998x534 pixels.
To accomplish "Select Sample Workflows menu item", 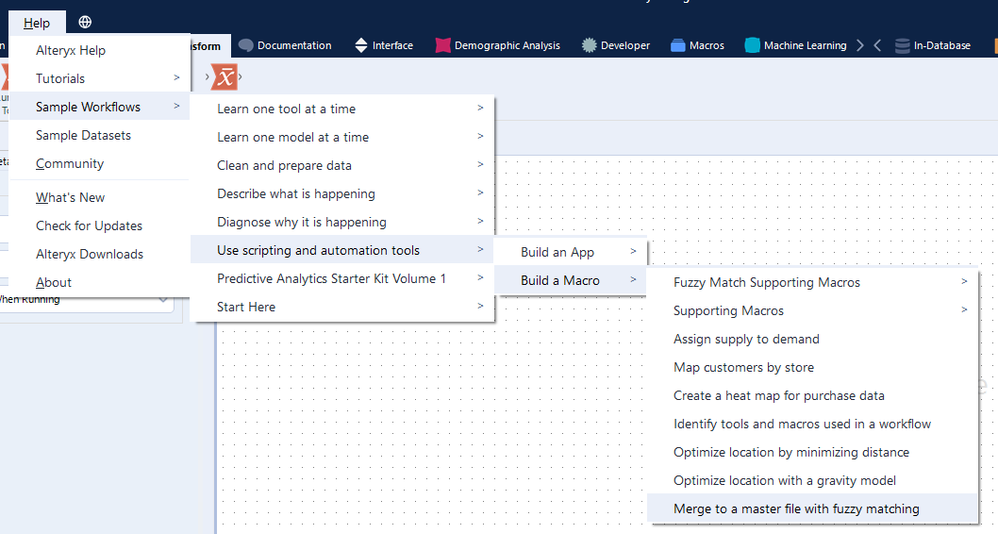I will (x=100, y=106).
